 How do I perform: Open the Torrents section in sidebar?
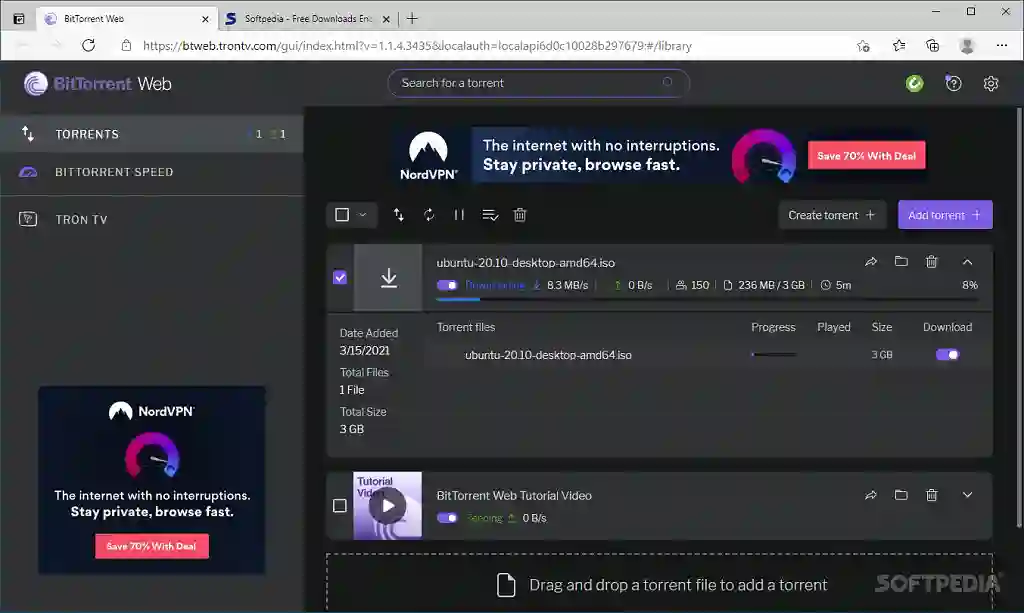152,134
